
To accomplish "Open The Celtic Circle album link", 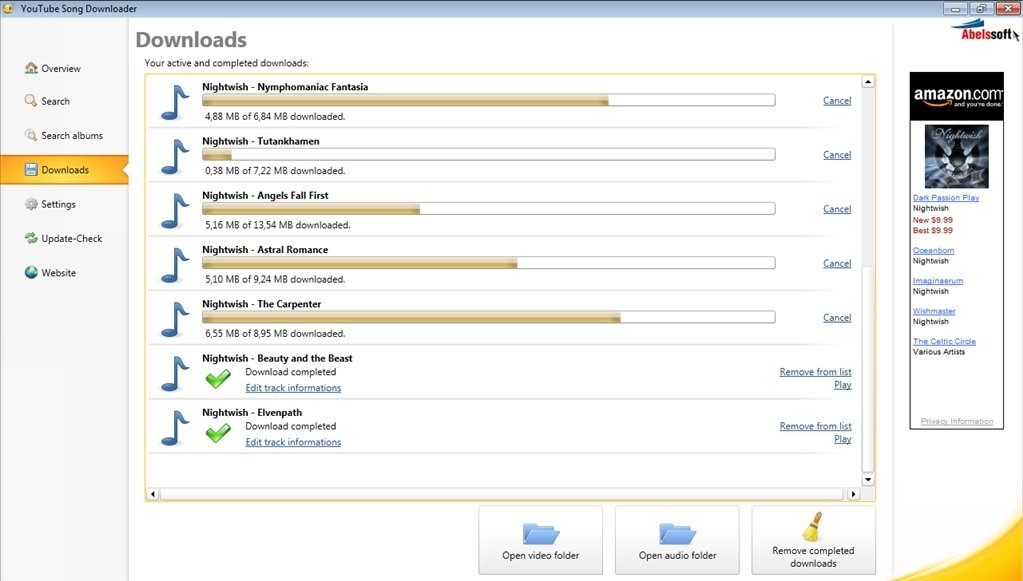I will (x=944, y=341).
